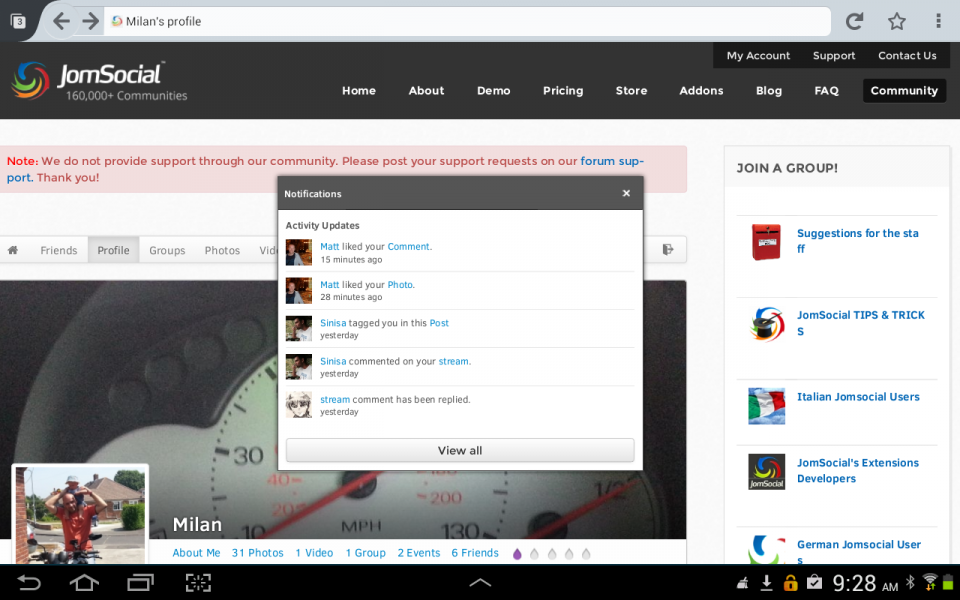This screenshot has height=600, width=960.
Task: Open Matt's avatar on Comment notification
Action: (x=299, y=252)
